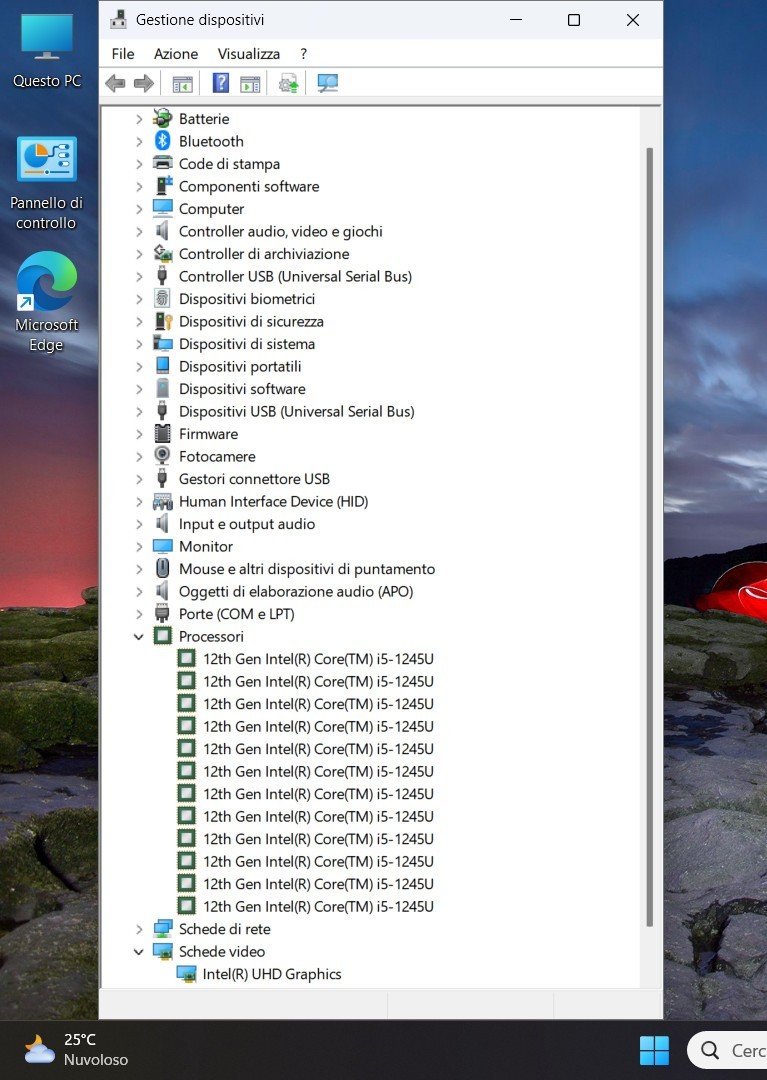This screenshot has height=1080, width=767.
Task: Click the Code di stampa printer icon
Action: click(162, 163)
